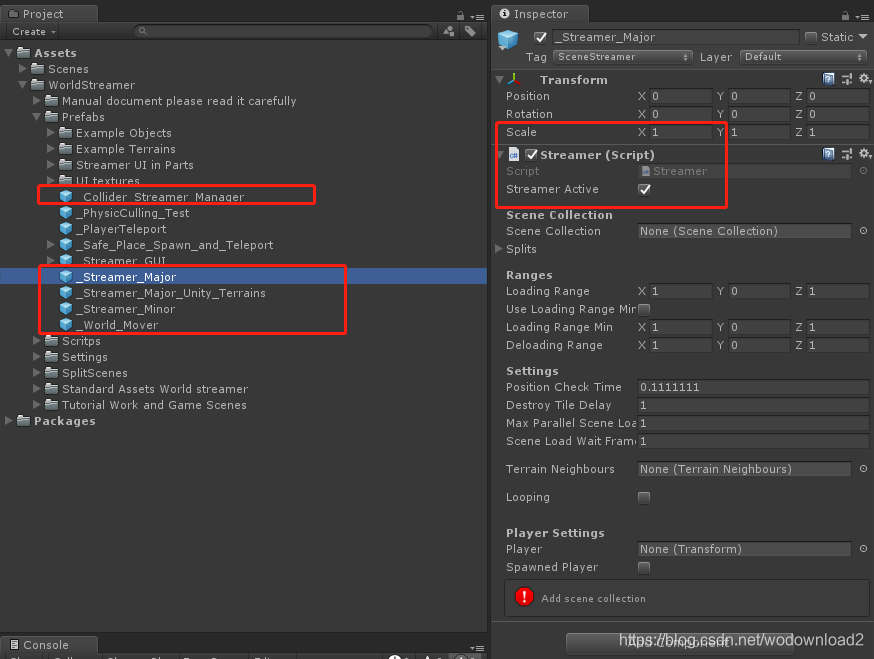Open Streamer script help reference icon

coord(829,154)
